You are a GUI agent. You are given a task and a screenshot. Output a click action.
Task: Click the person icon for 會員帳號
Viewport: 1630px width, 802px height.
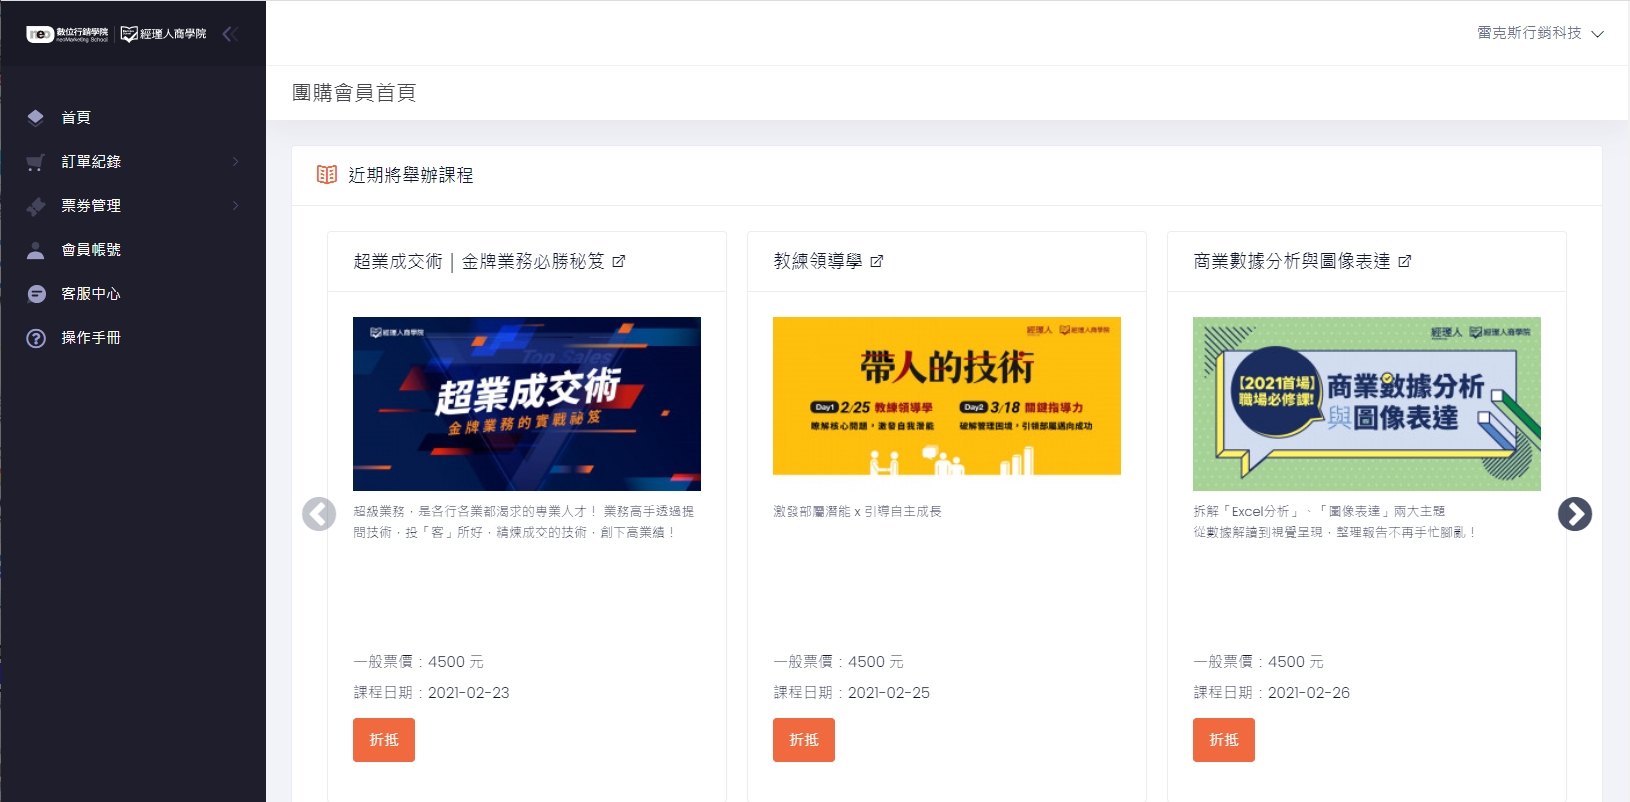coord(36,250)
